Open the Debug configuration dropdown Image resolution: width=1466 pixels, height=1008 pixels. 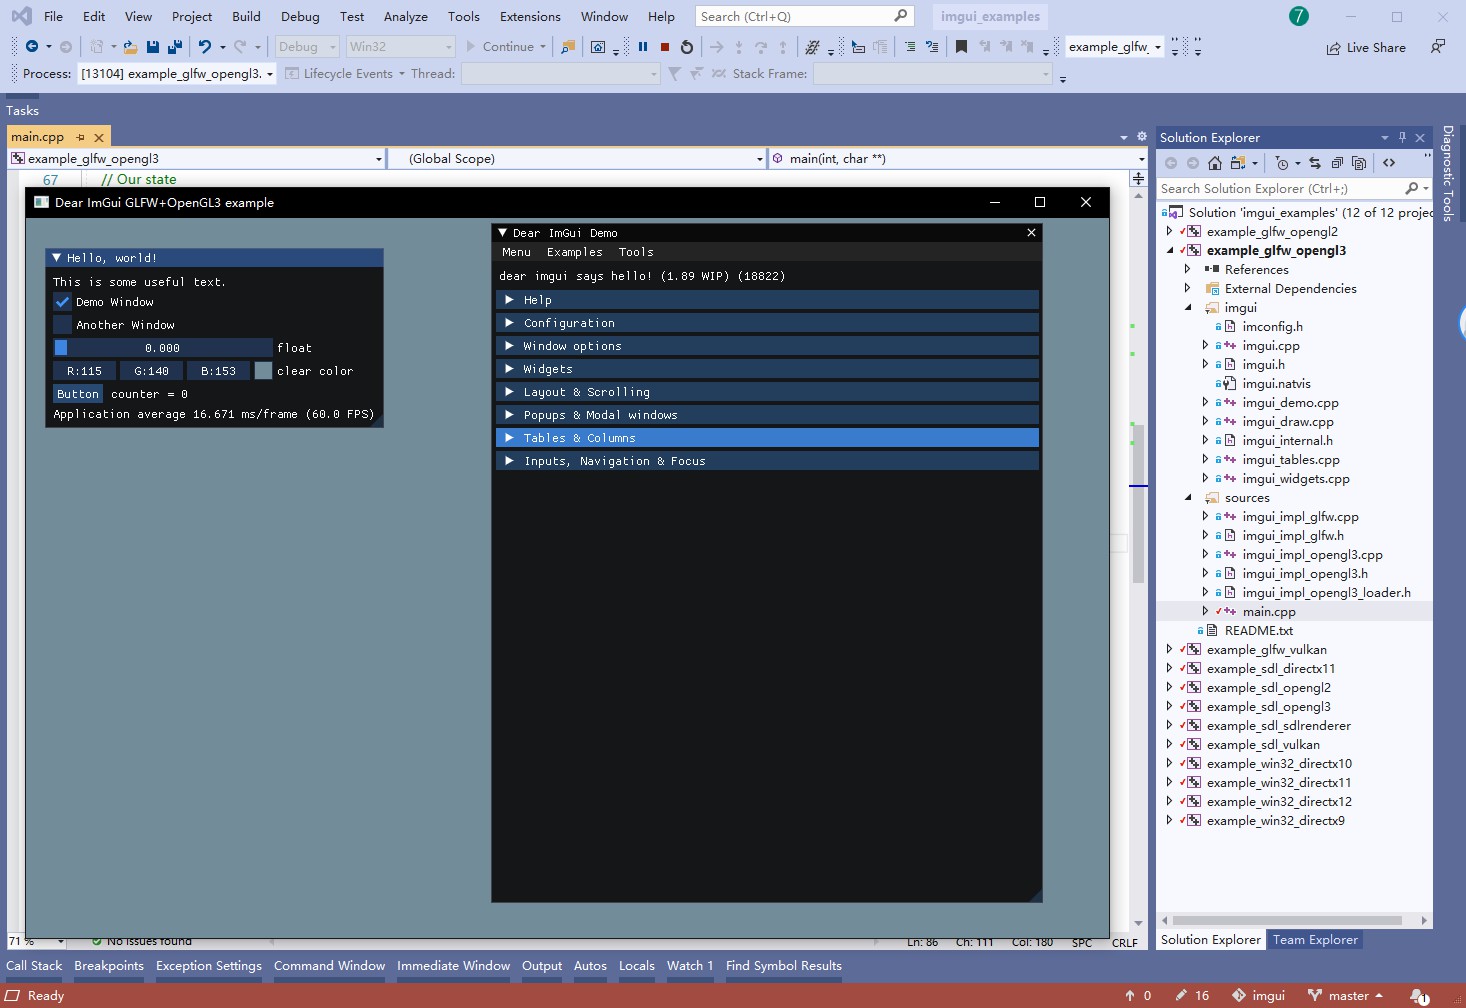(x=307, y=47)
